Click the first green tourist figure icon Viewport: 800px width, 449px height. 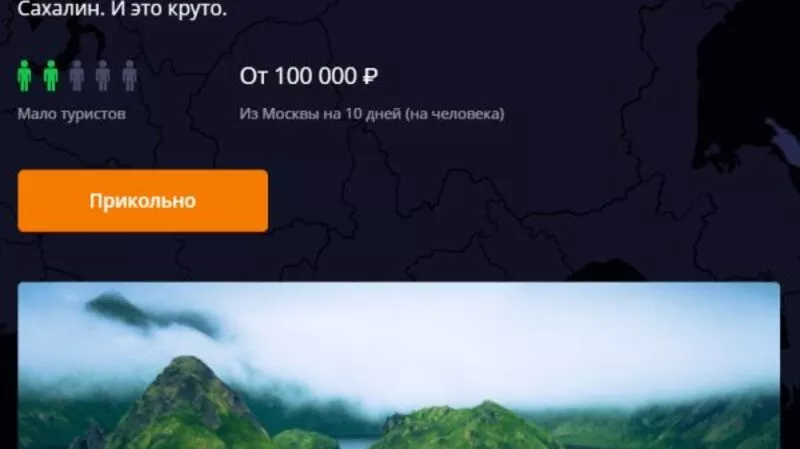(x=24, y=76)
